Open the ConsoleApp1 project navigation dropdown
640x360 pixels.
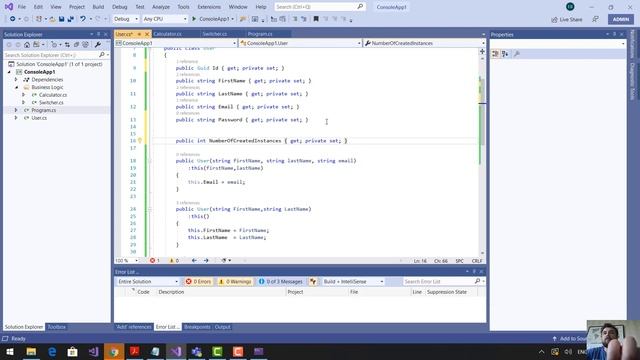click(x=176, y=43)
